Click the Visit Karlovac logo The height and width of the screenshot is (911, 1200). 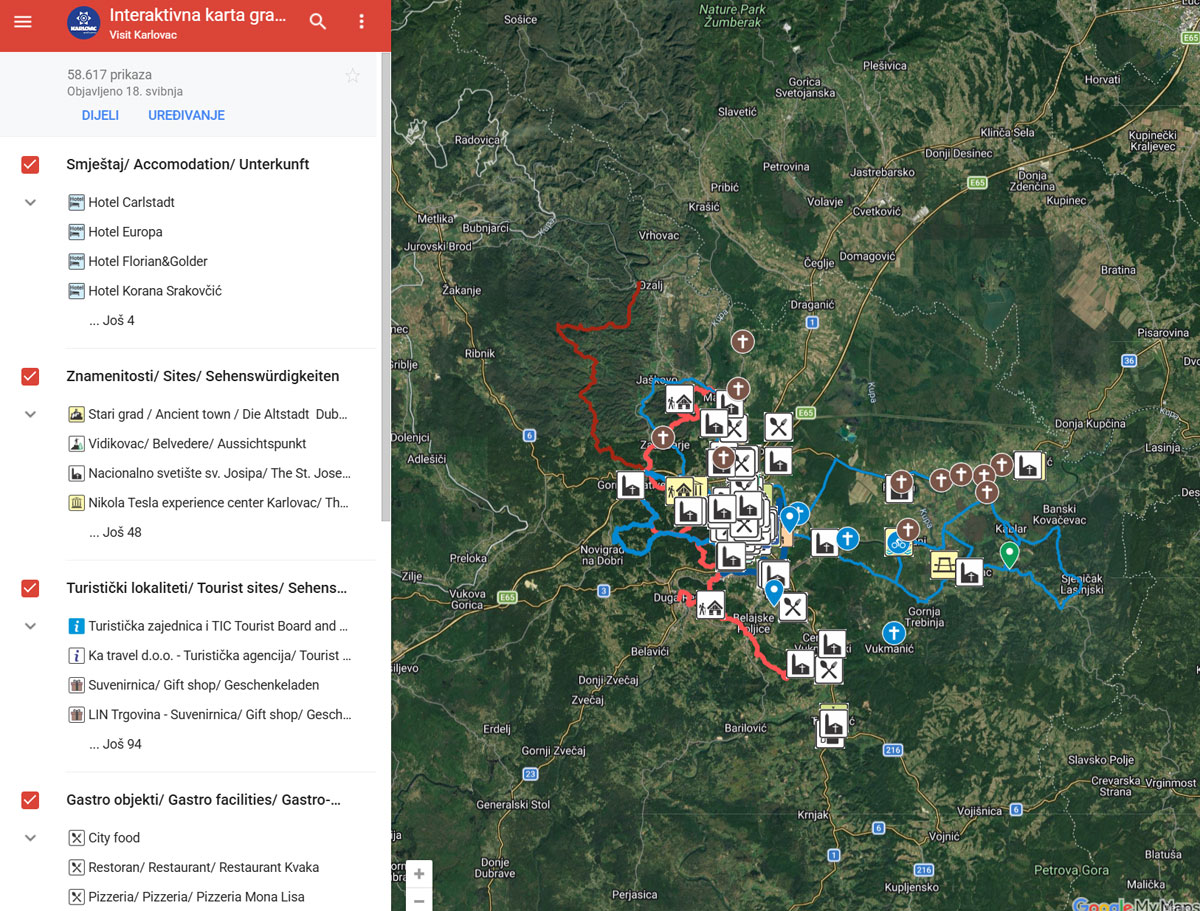coord(83,22)
